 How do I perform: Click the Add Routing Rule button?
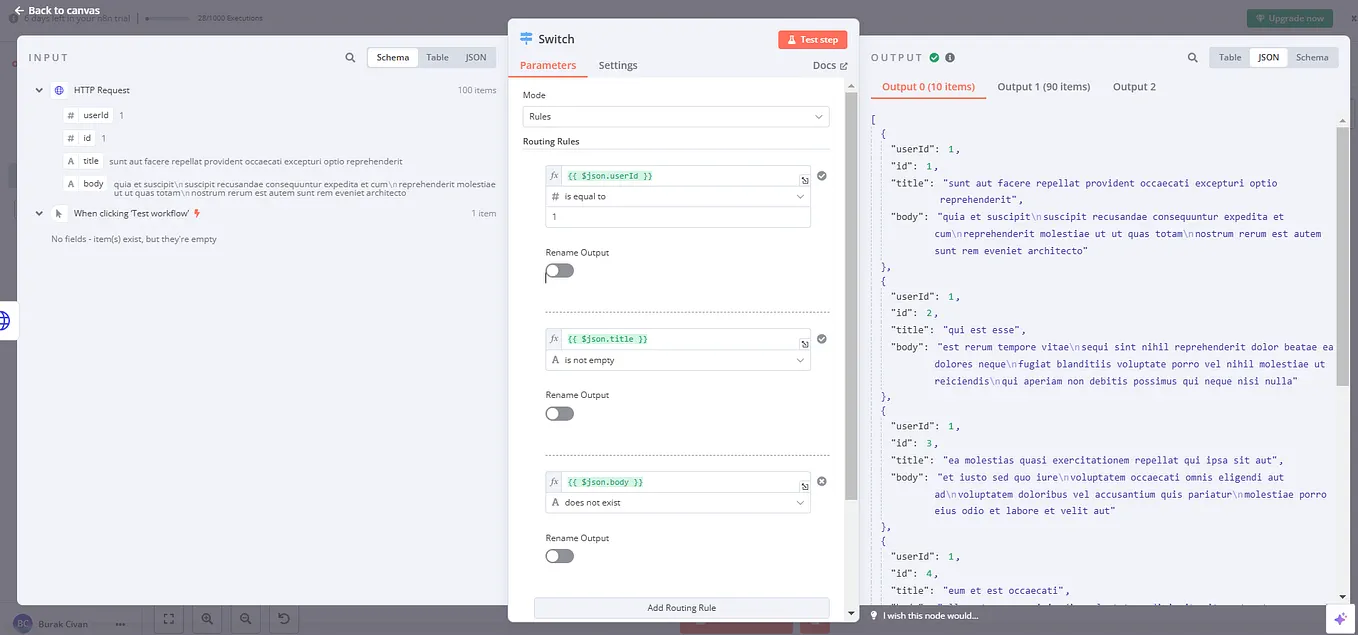(x=682, y=608)
